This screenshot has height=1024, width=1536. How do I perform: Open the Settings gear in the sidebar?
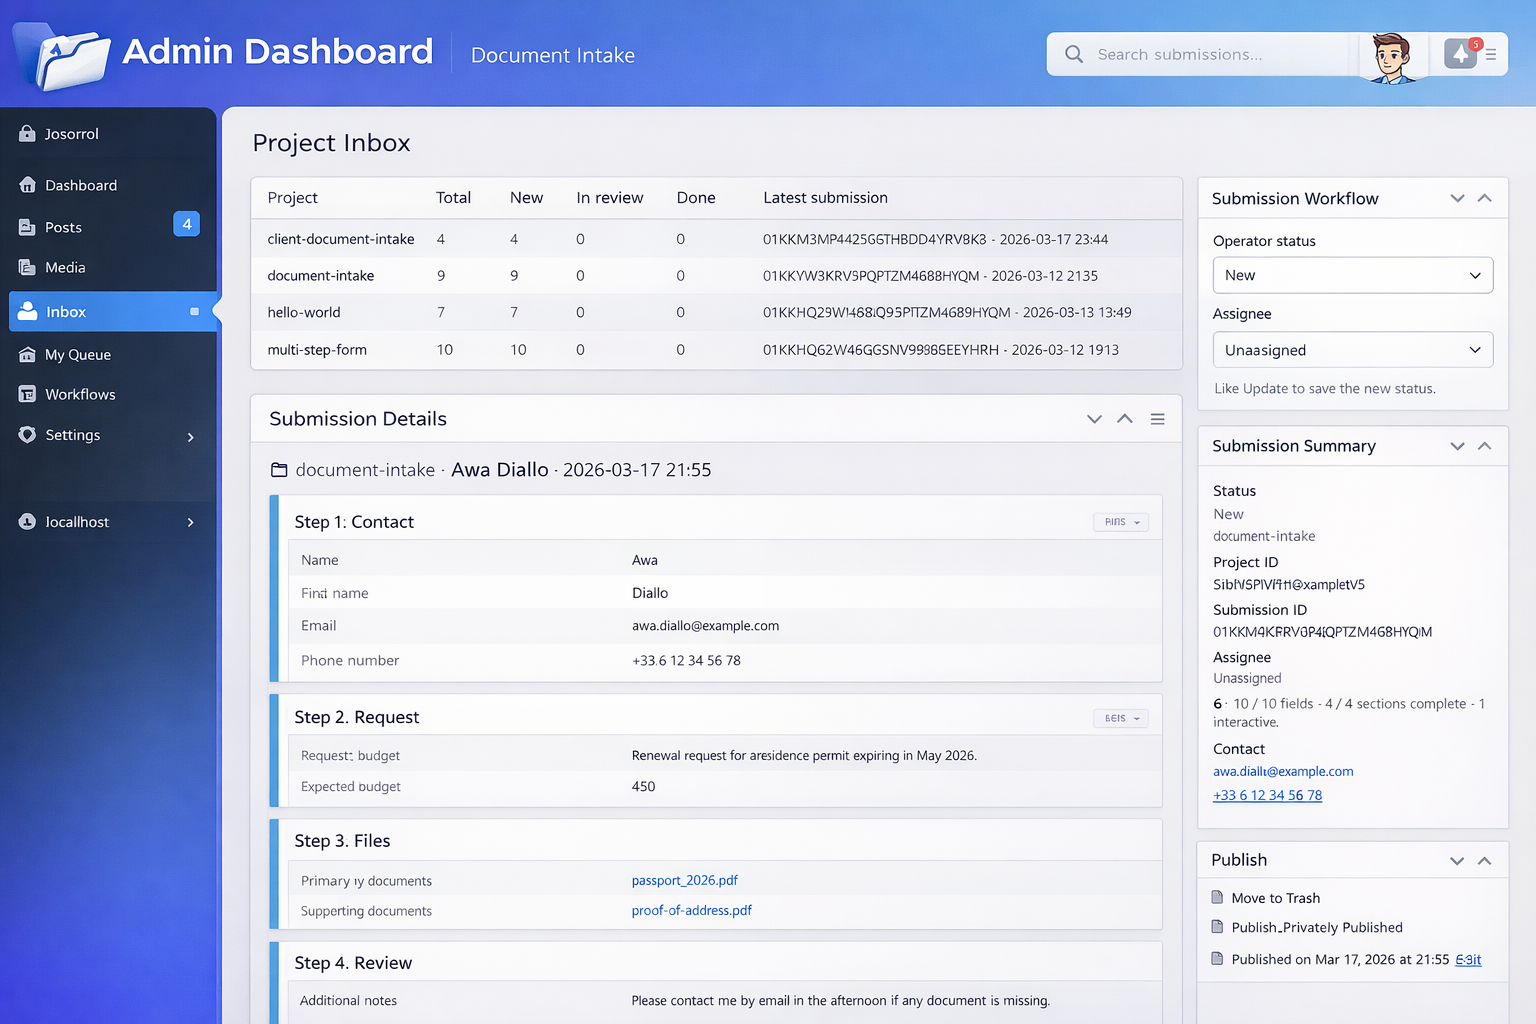point(29,435)
